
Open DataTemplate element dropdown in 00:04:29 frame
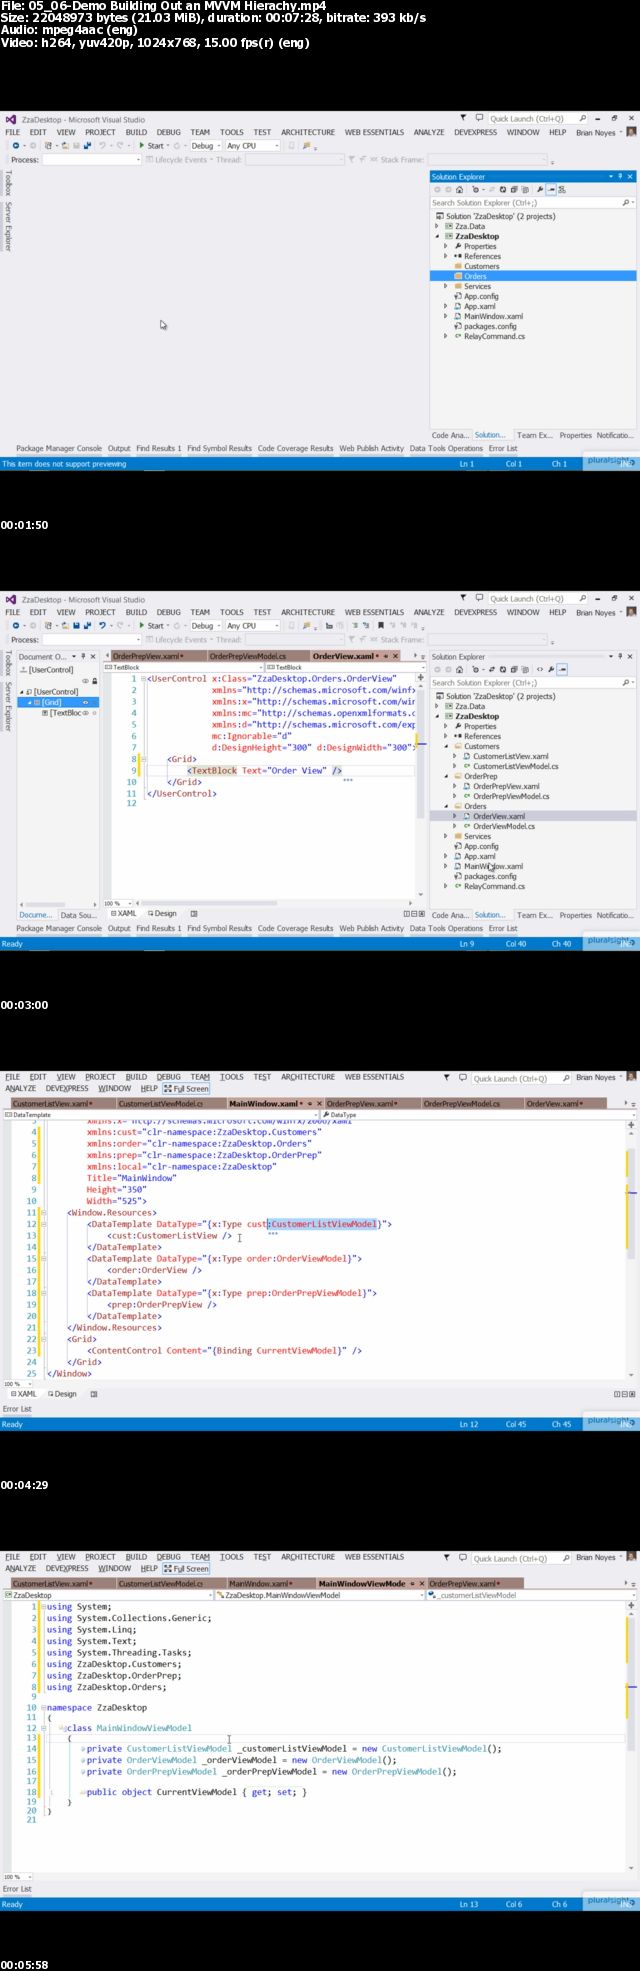pyautogui.click(x=160, y=1115)
